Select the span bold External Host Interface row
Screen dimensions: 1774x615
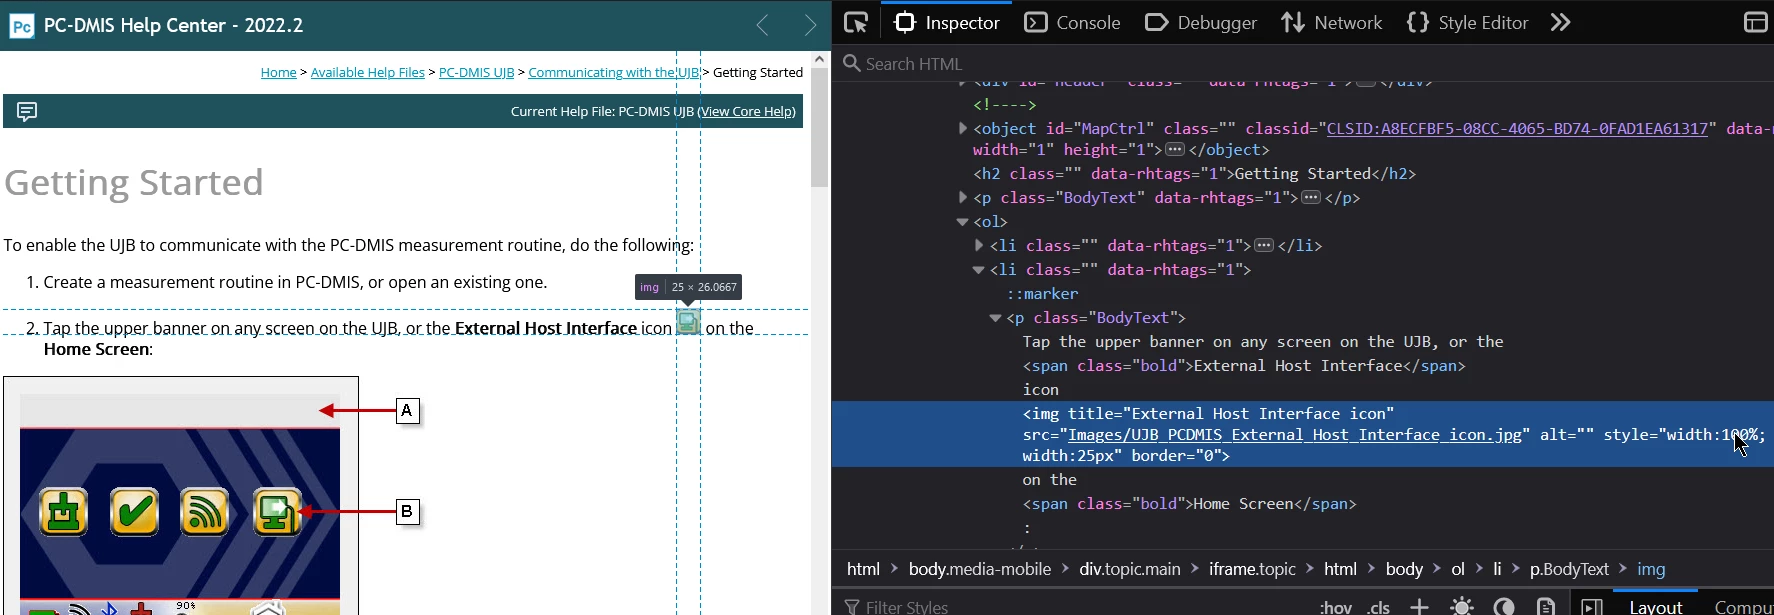pyautogui.click(x=1243, y=366)
